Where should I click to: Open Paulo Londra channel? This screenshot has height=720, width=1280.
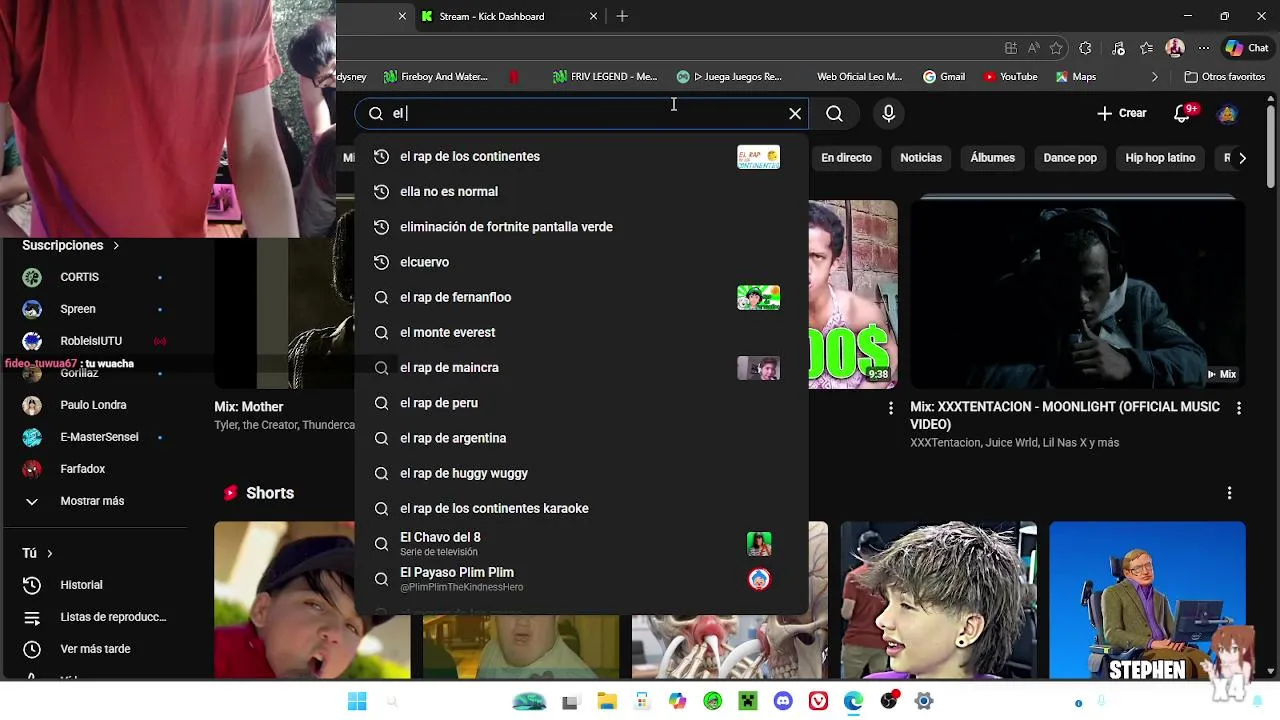(94, 405)
